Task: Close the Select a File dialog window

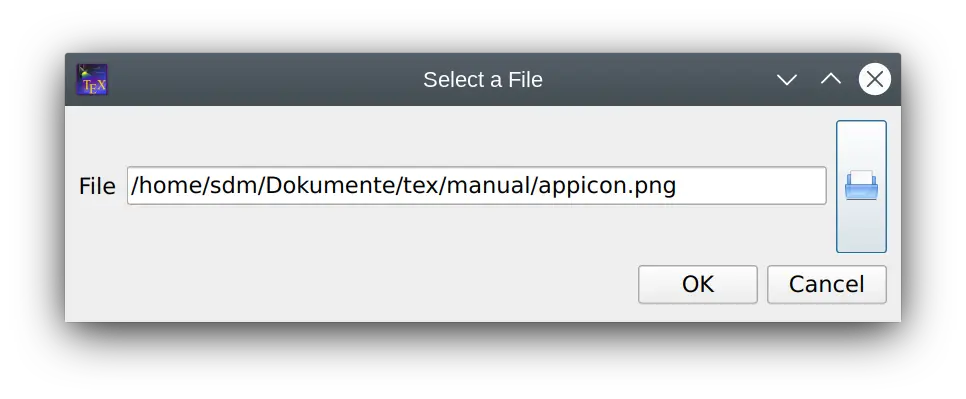Action: pyautogui.click(x=874, y=79)
